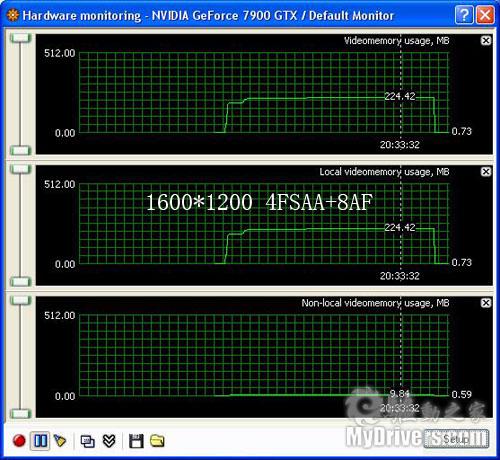Close the Local videomemory usage graph

[x=486, y=172]
